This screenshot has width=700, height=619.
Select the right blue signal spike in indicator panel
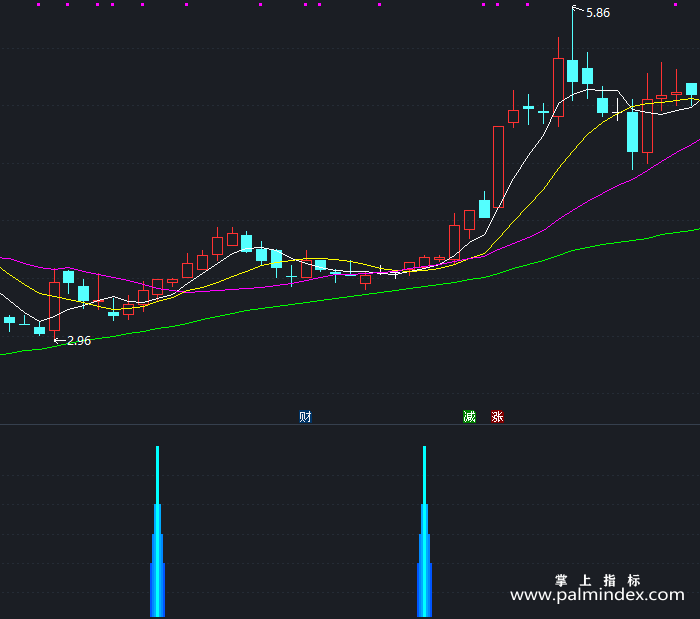point(425,531)
